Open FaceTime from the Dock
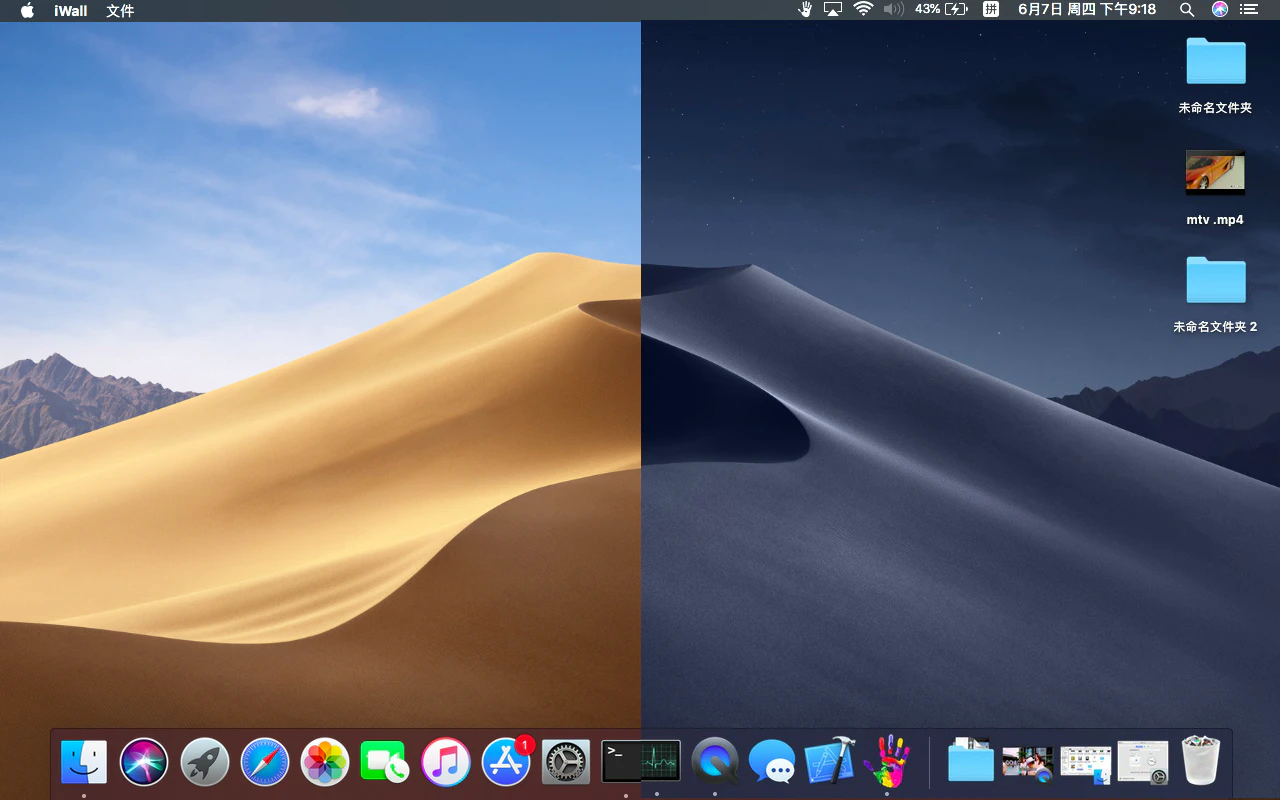Viewport: 1280px width, 800px height. coord(385,762)
